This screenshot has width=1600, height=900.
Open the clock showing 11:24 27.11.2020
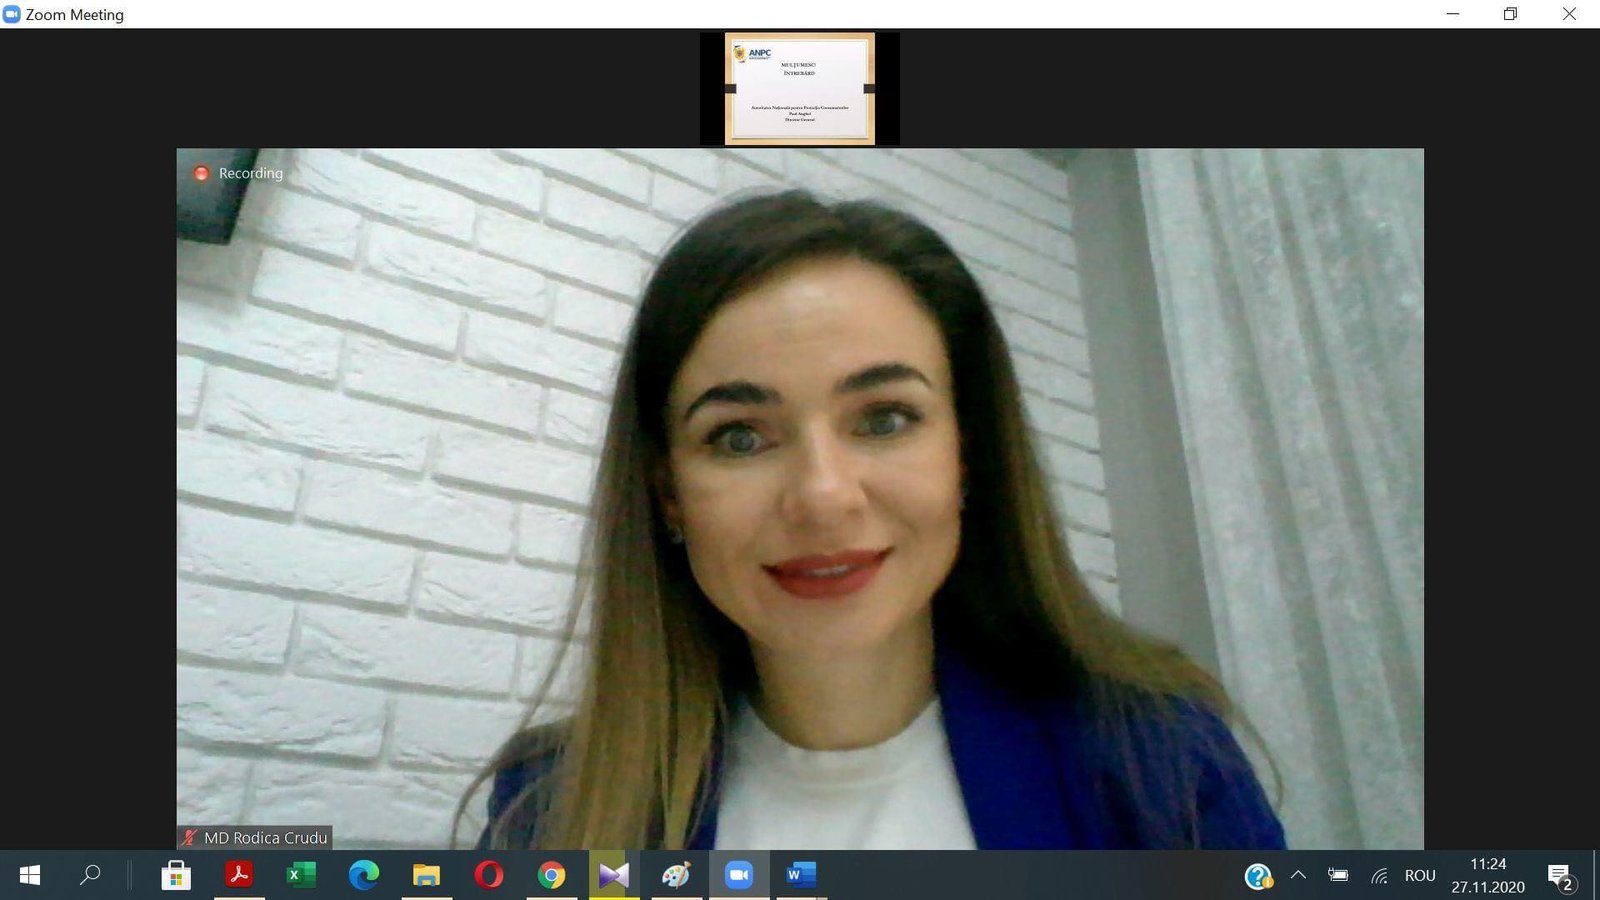pos(1488,875)
